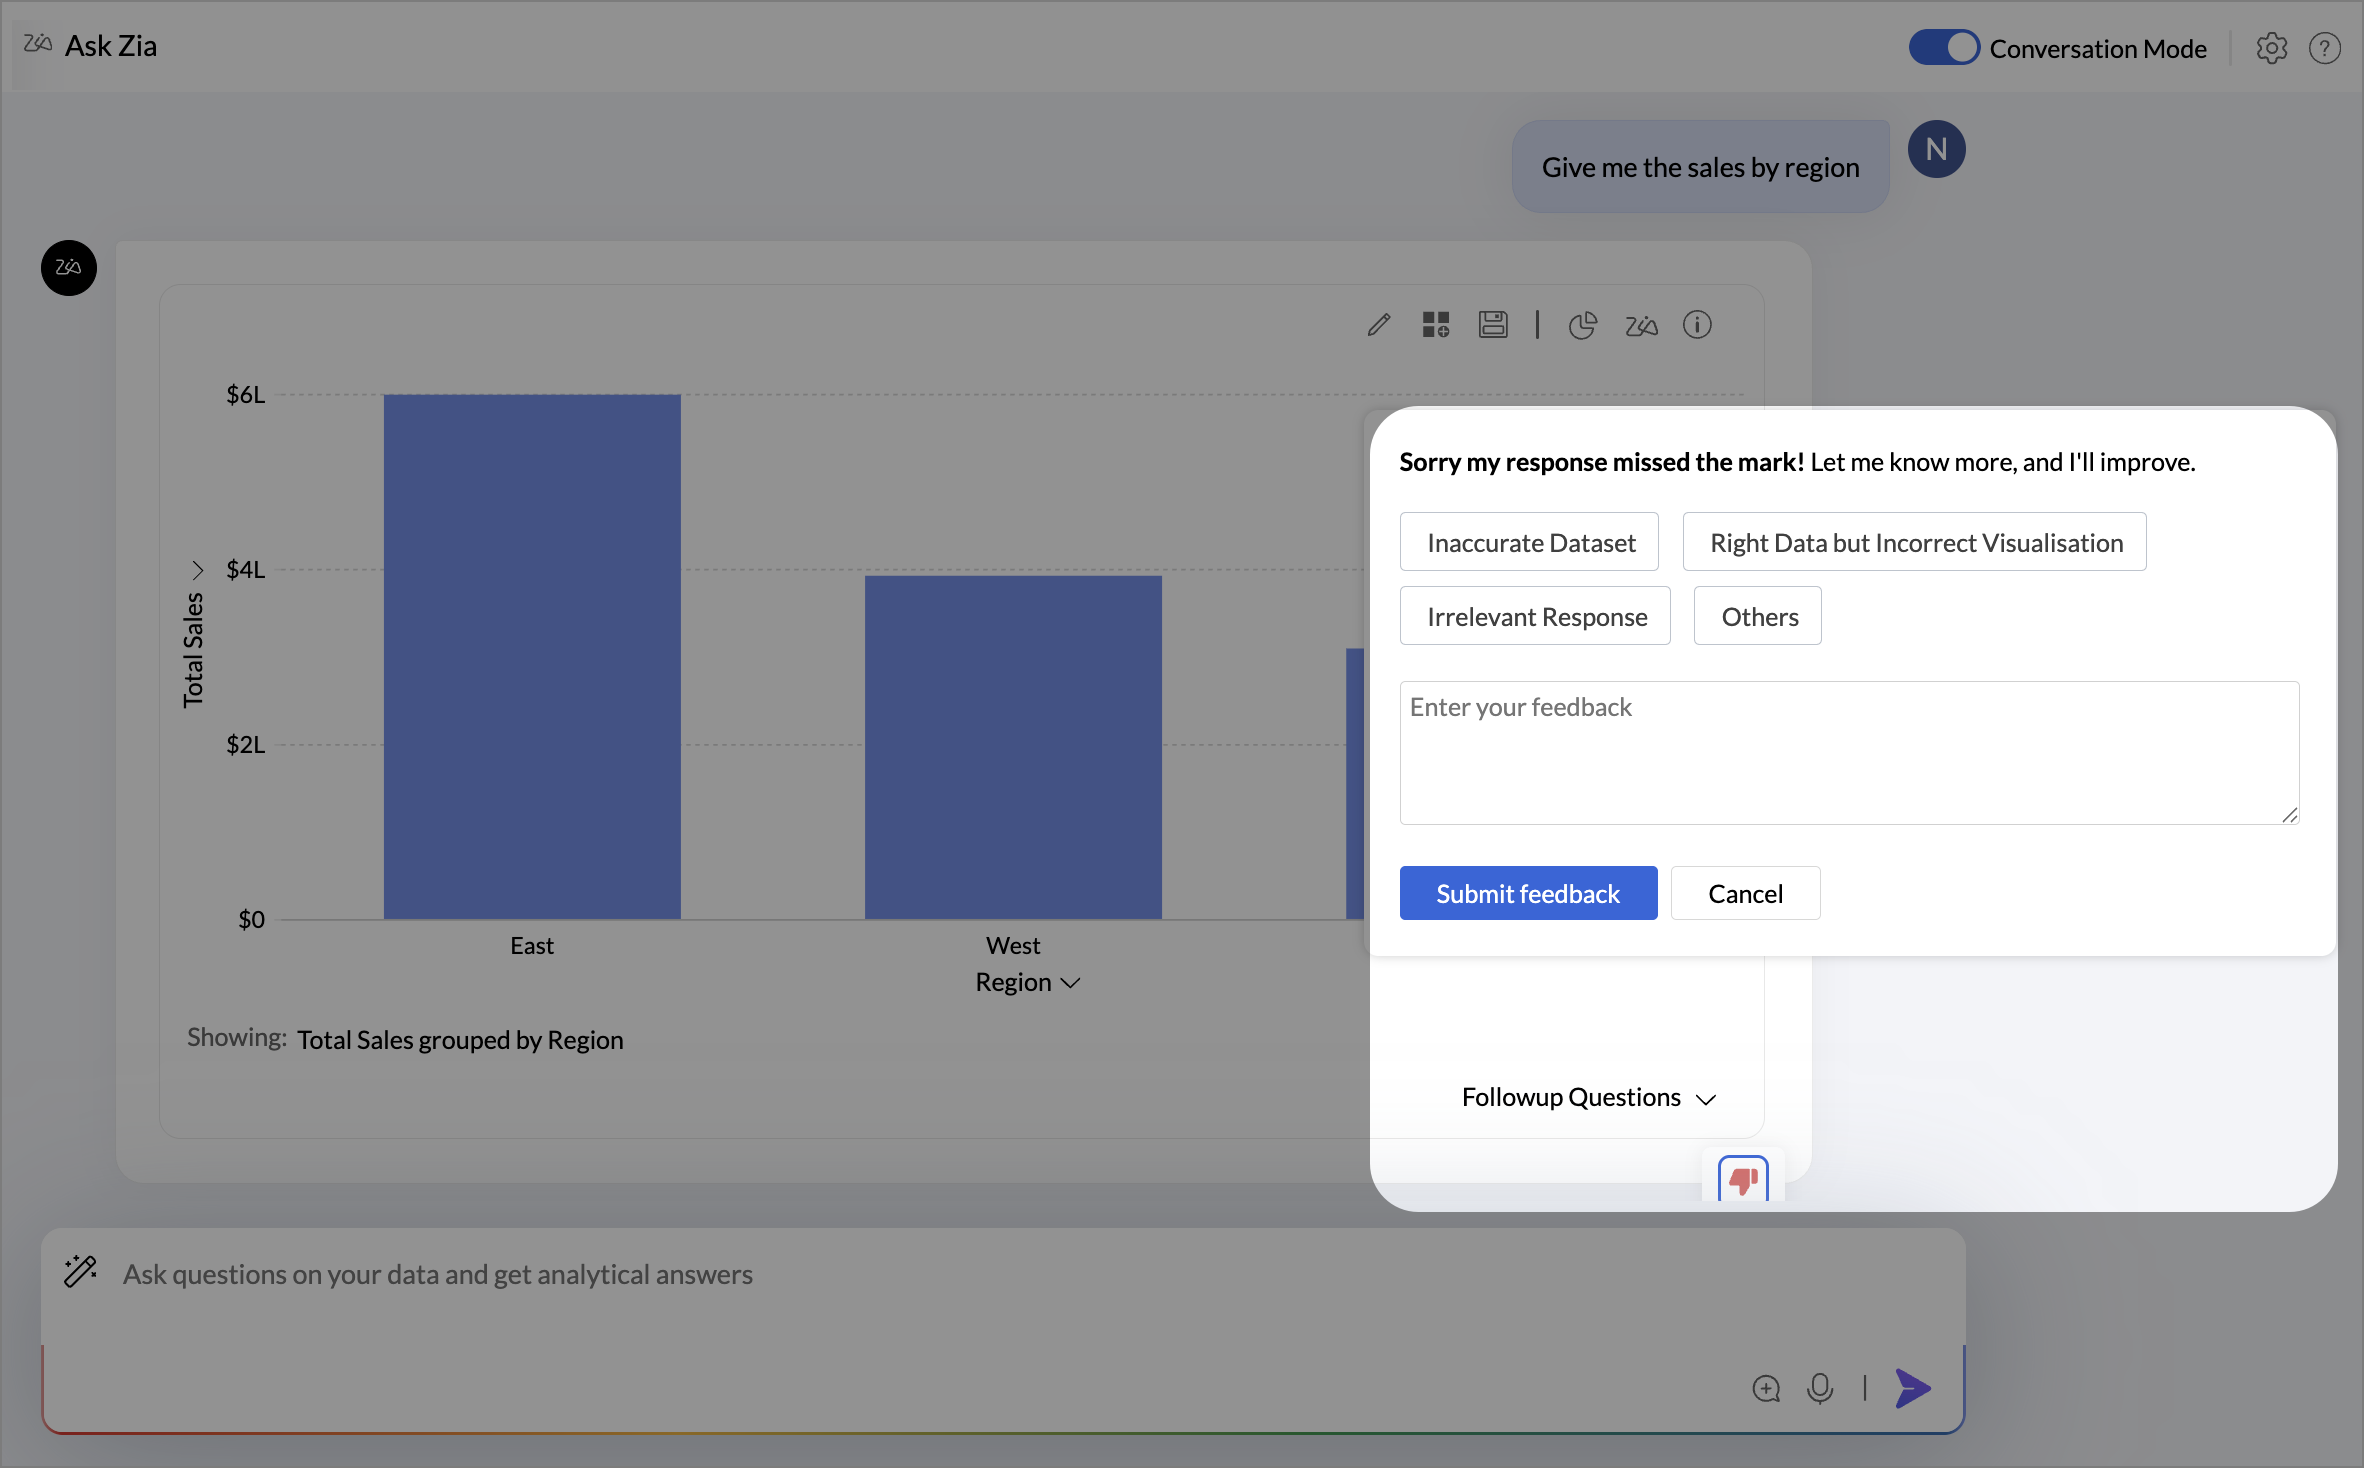Click the save report icon
This screenshot has width=2364, height=1468.
(1493, 325)
